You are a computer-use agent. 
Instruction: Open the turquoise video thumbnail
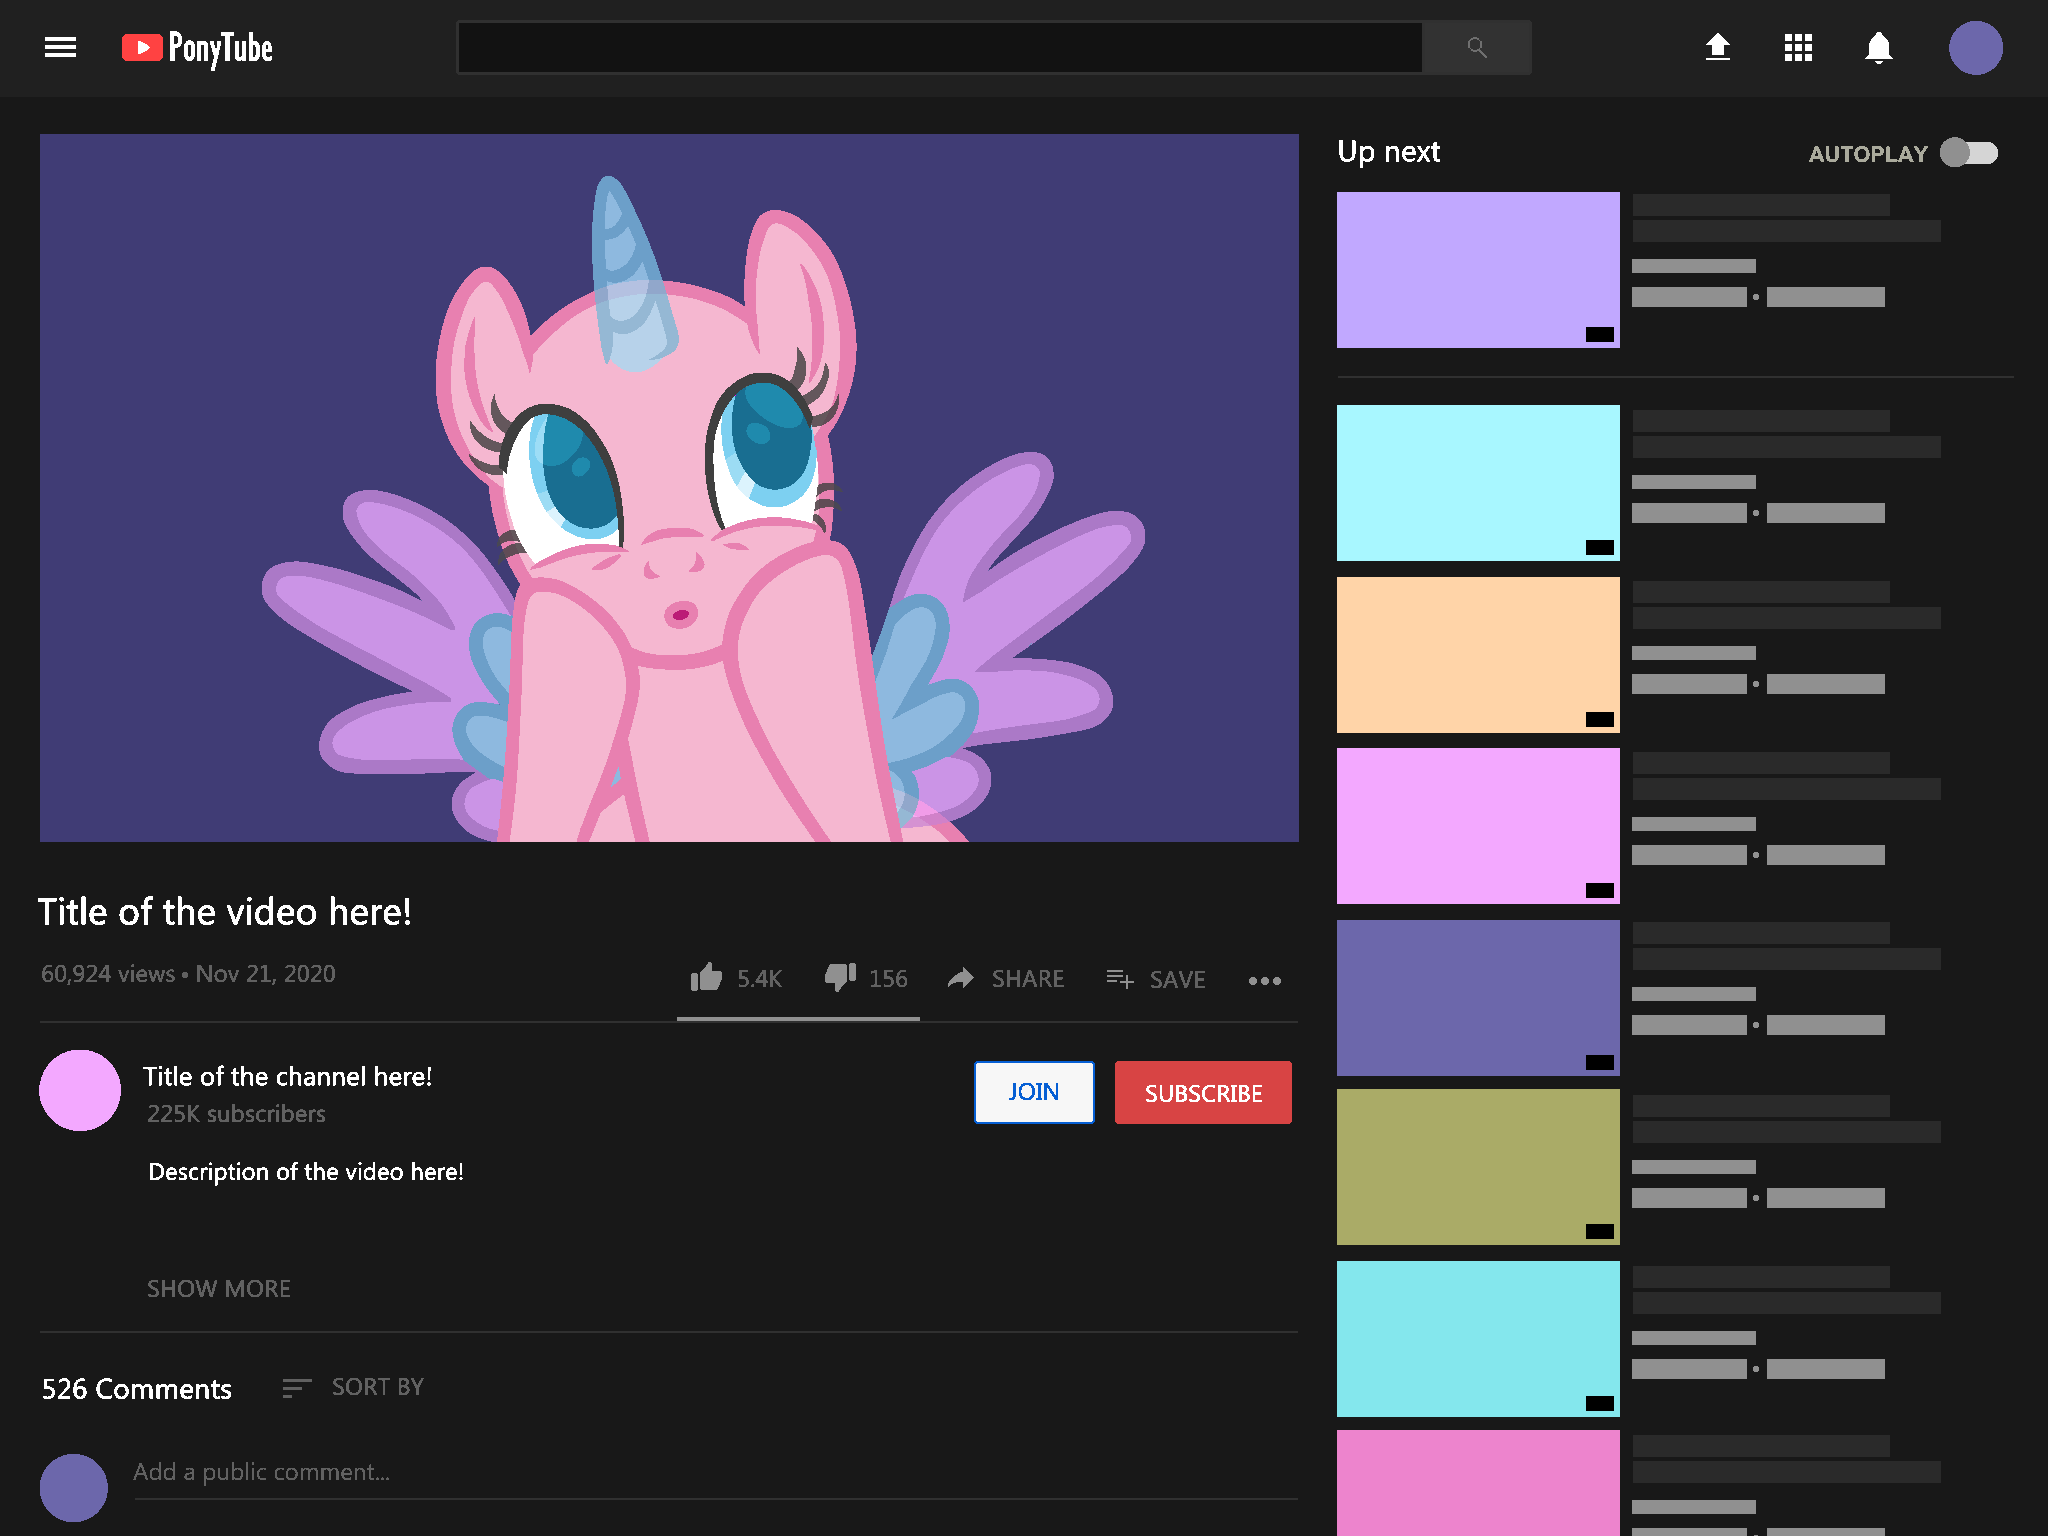(x=1478, y=1339)
